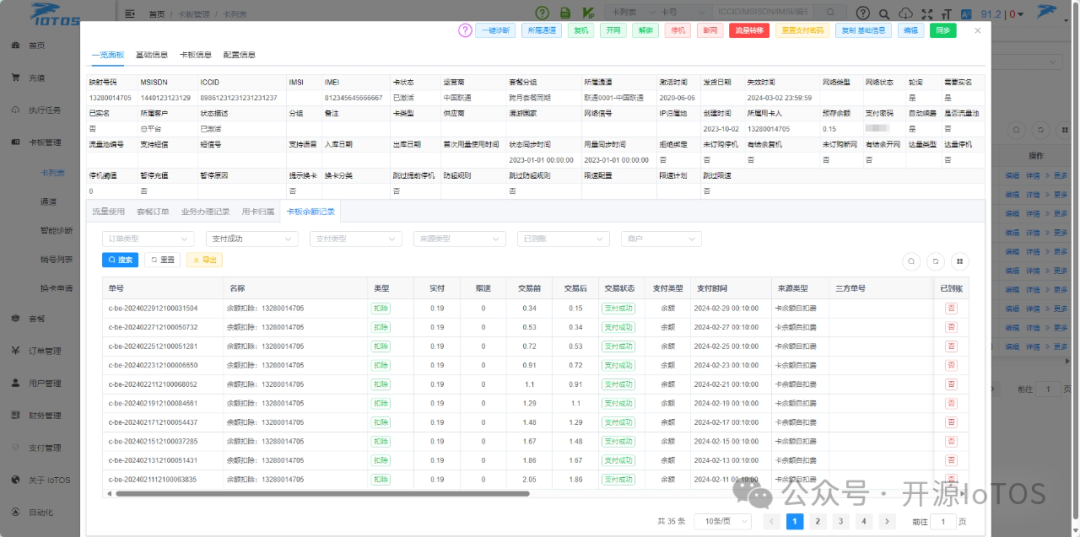1080x537 pixels.
Task: Click the green 同步 sync button
Action: (x=943, y=30)
